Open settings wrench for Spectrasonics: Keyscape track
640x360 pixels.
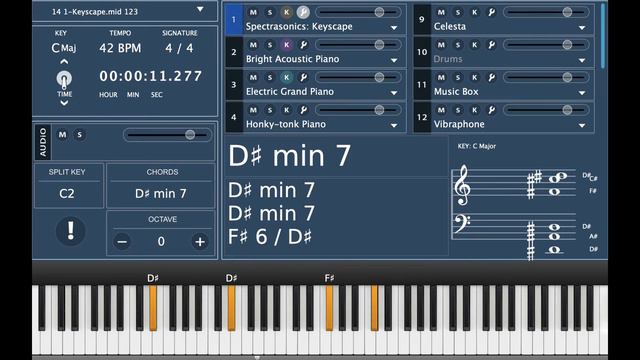tap(303, 12)
